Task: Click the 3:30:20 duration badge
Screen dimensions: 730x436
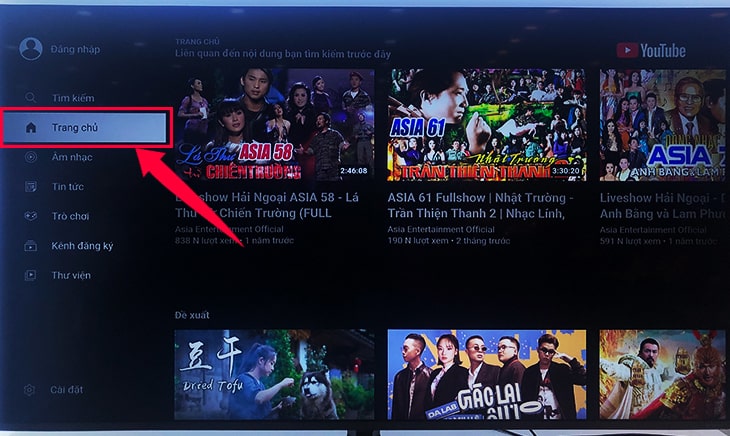Action: point(566,171)
